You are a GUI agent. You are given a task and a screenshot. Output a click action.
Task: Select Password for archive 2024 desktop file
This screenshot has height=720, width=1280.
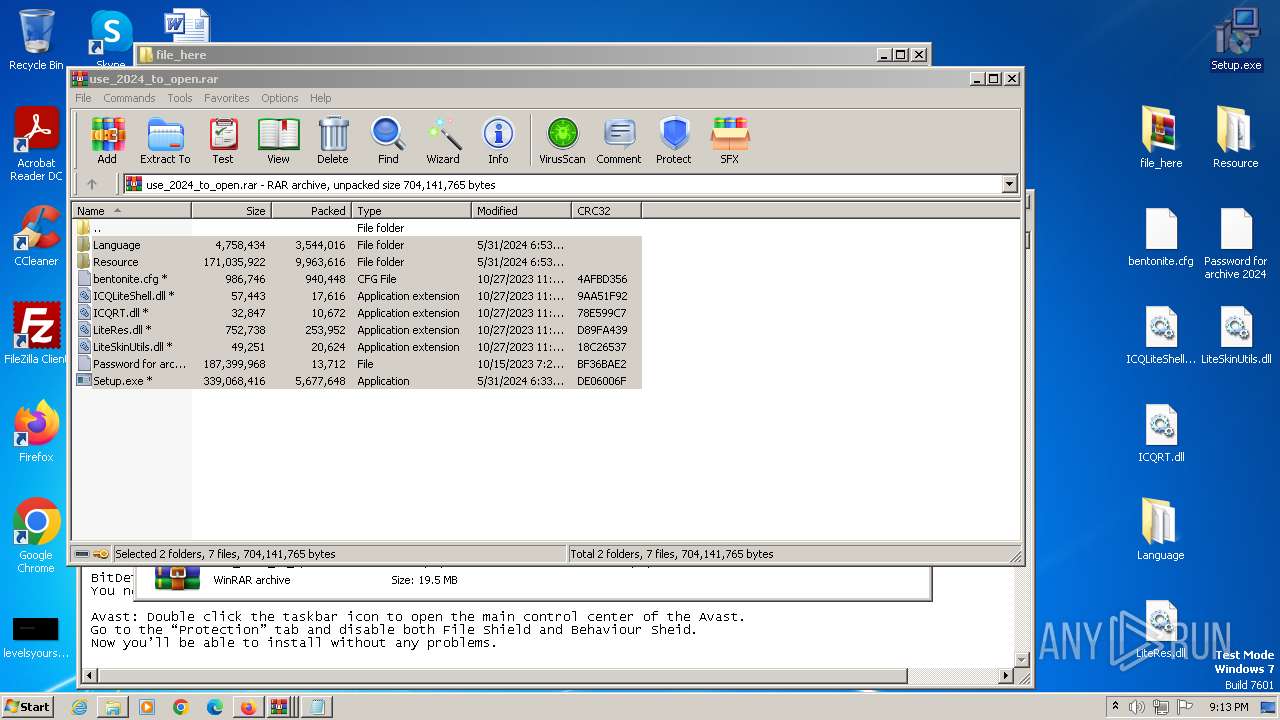pos(1236,243)
